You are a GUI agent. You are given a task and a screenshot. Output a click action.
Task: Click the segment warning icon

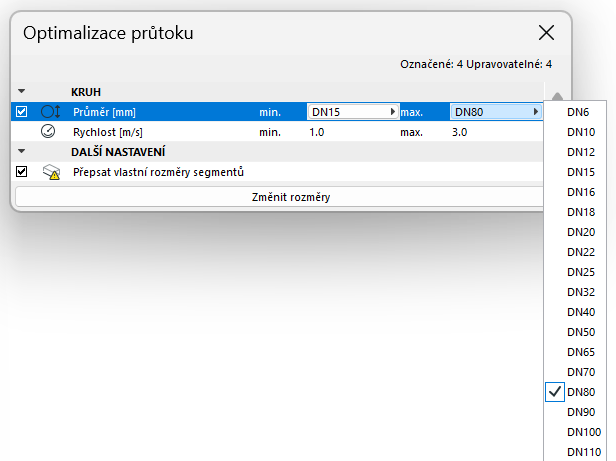(x=51, y=172)
